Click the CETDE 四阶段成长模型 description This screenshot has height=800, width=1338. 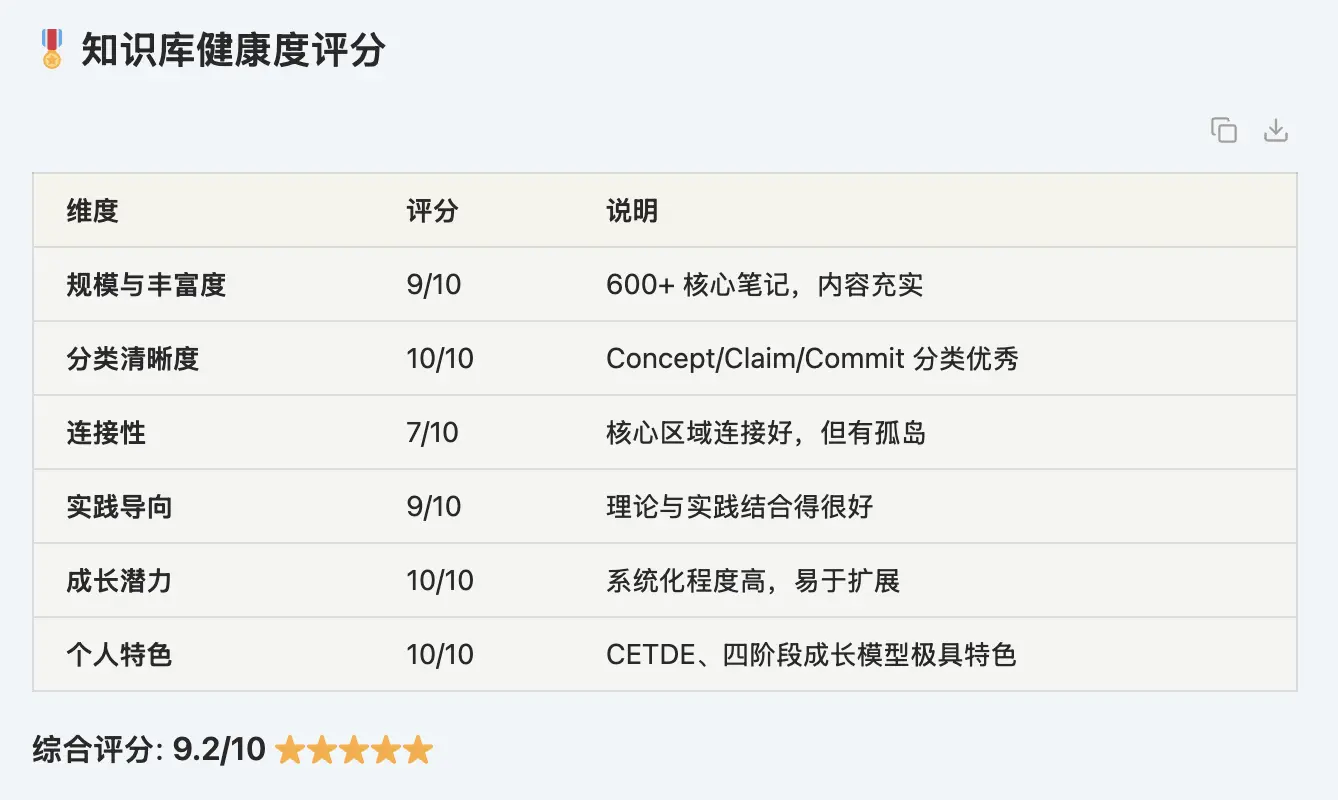(811, 655)
